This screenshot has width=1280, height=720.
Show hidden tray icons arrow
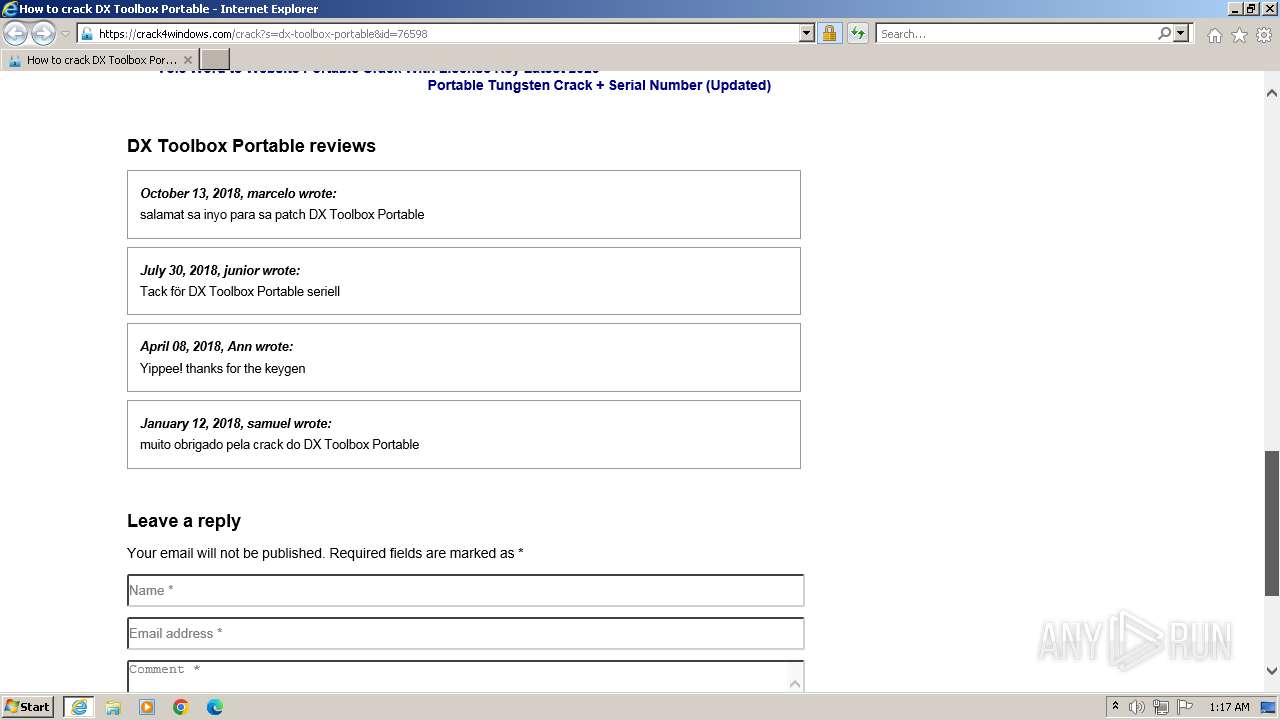[1115, 707]
